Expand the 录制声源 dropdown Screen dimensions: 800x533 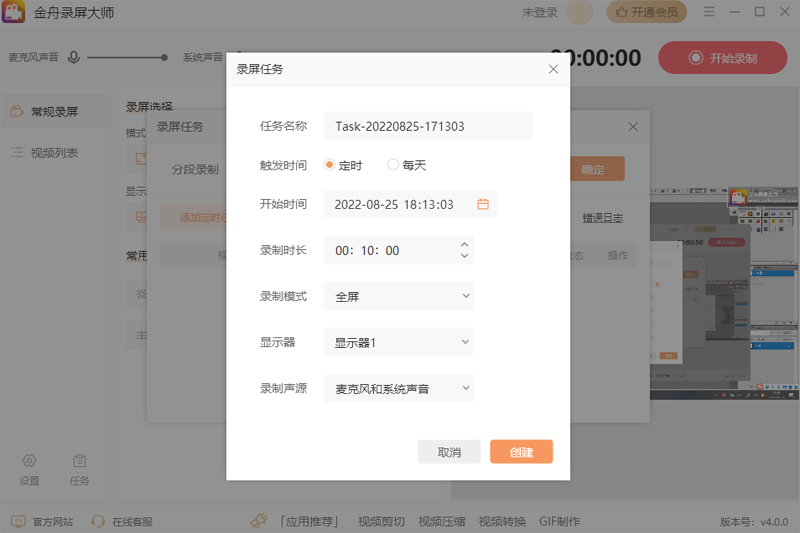[398, 388]
